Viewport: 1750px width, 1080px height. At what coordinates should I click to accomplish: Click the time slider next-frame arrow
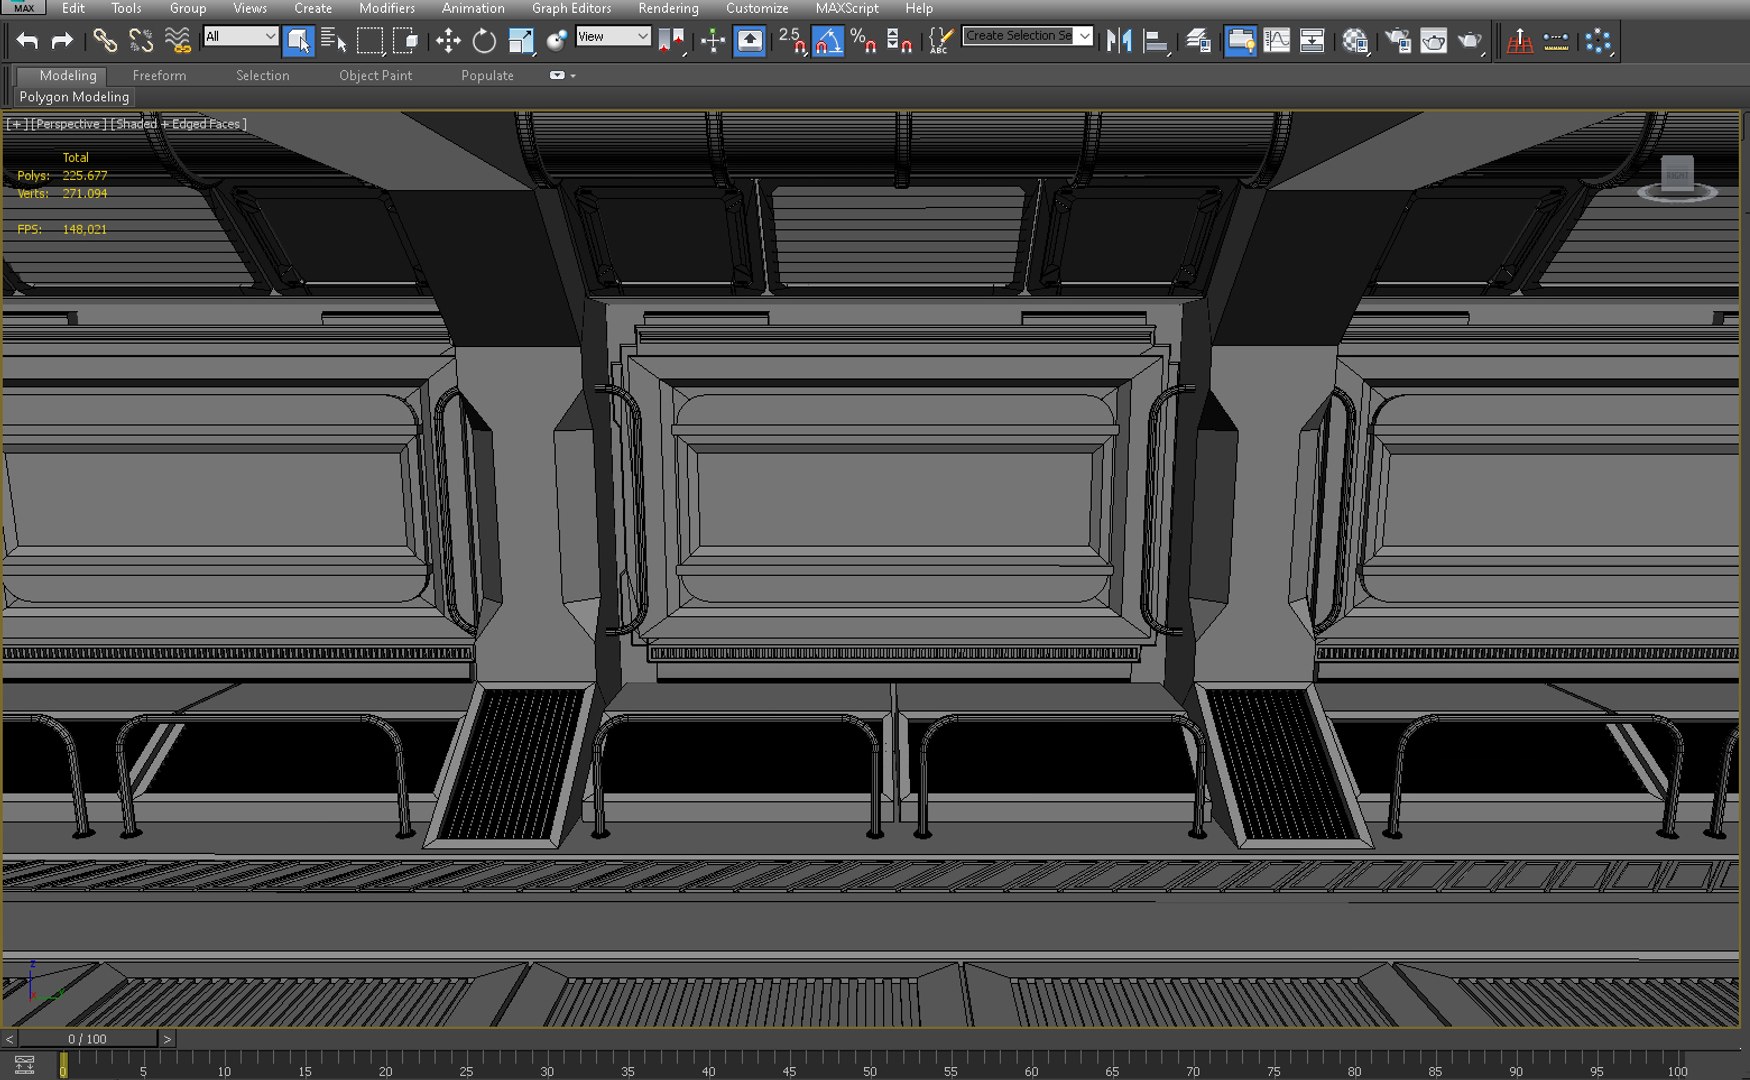(x=167, y=1039)
